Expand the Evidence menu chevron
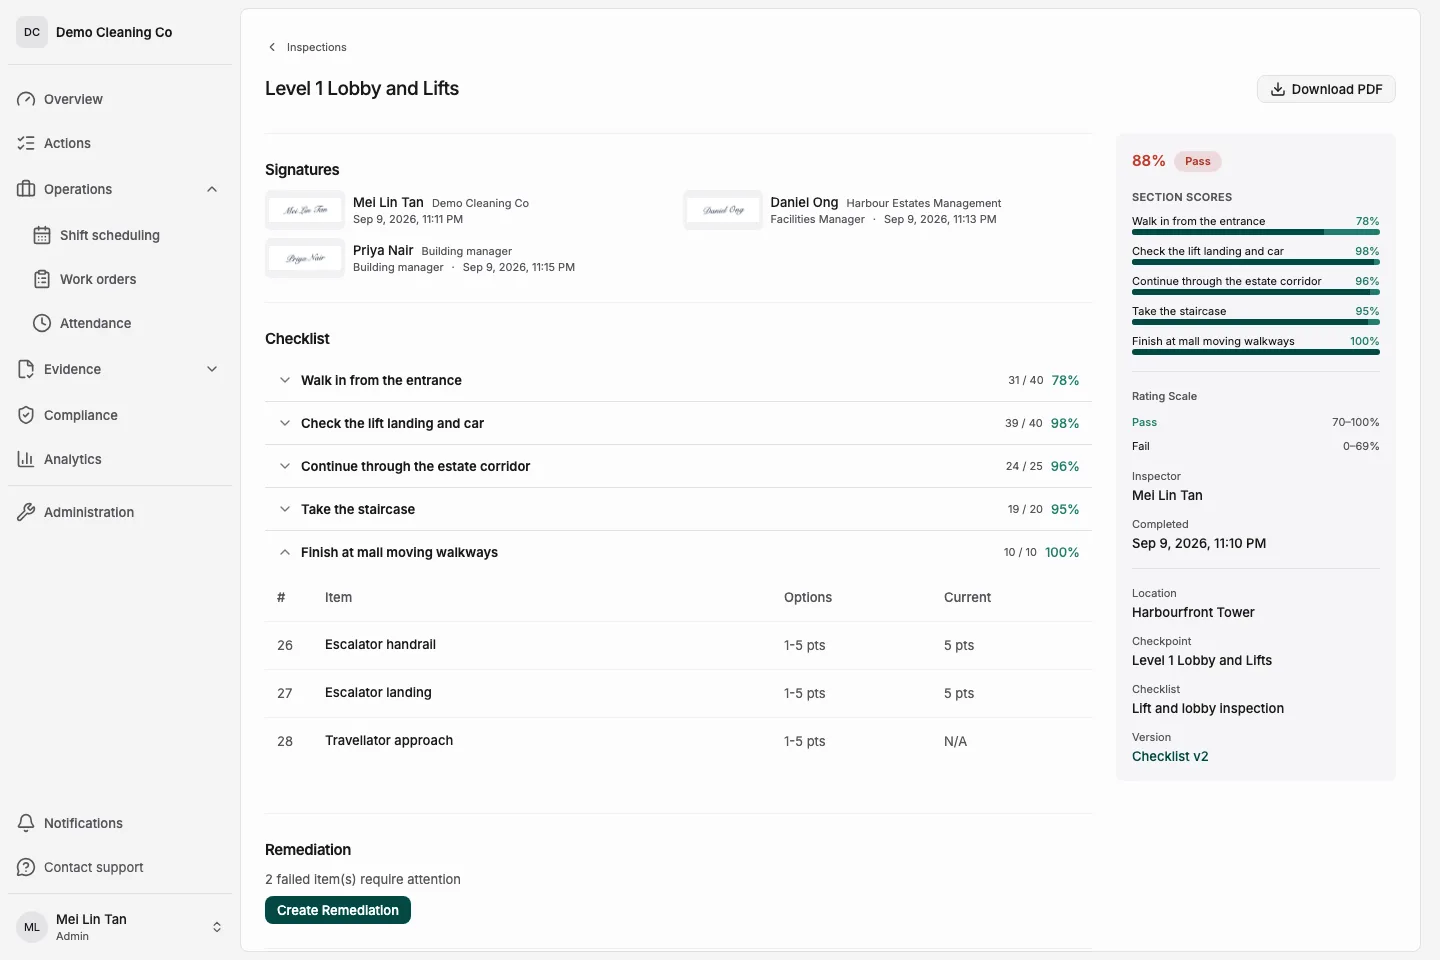 click(x=212, y=369)
